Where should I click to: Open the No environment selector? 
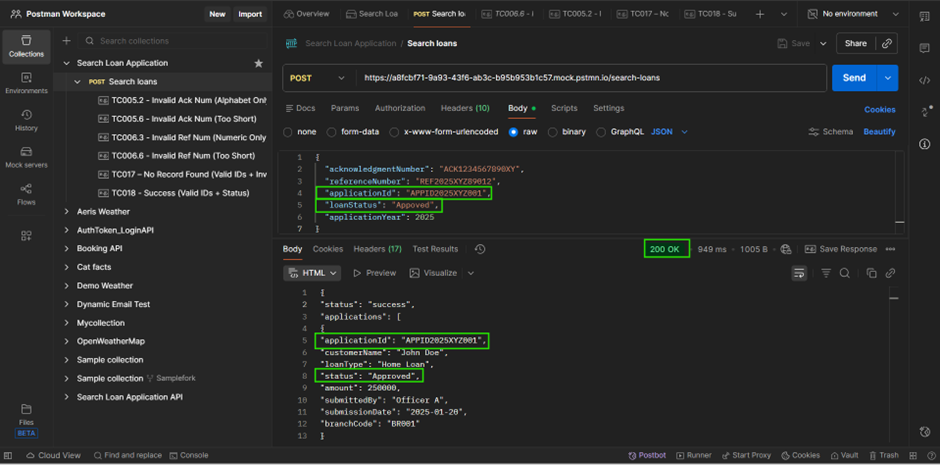[854, 14]
